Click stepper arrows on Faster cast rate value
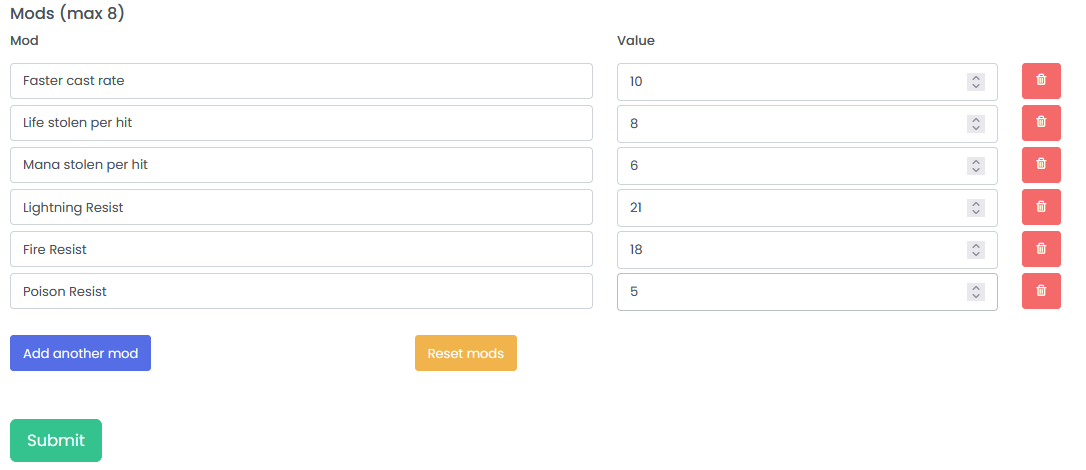 [x=976, y=82]
